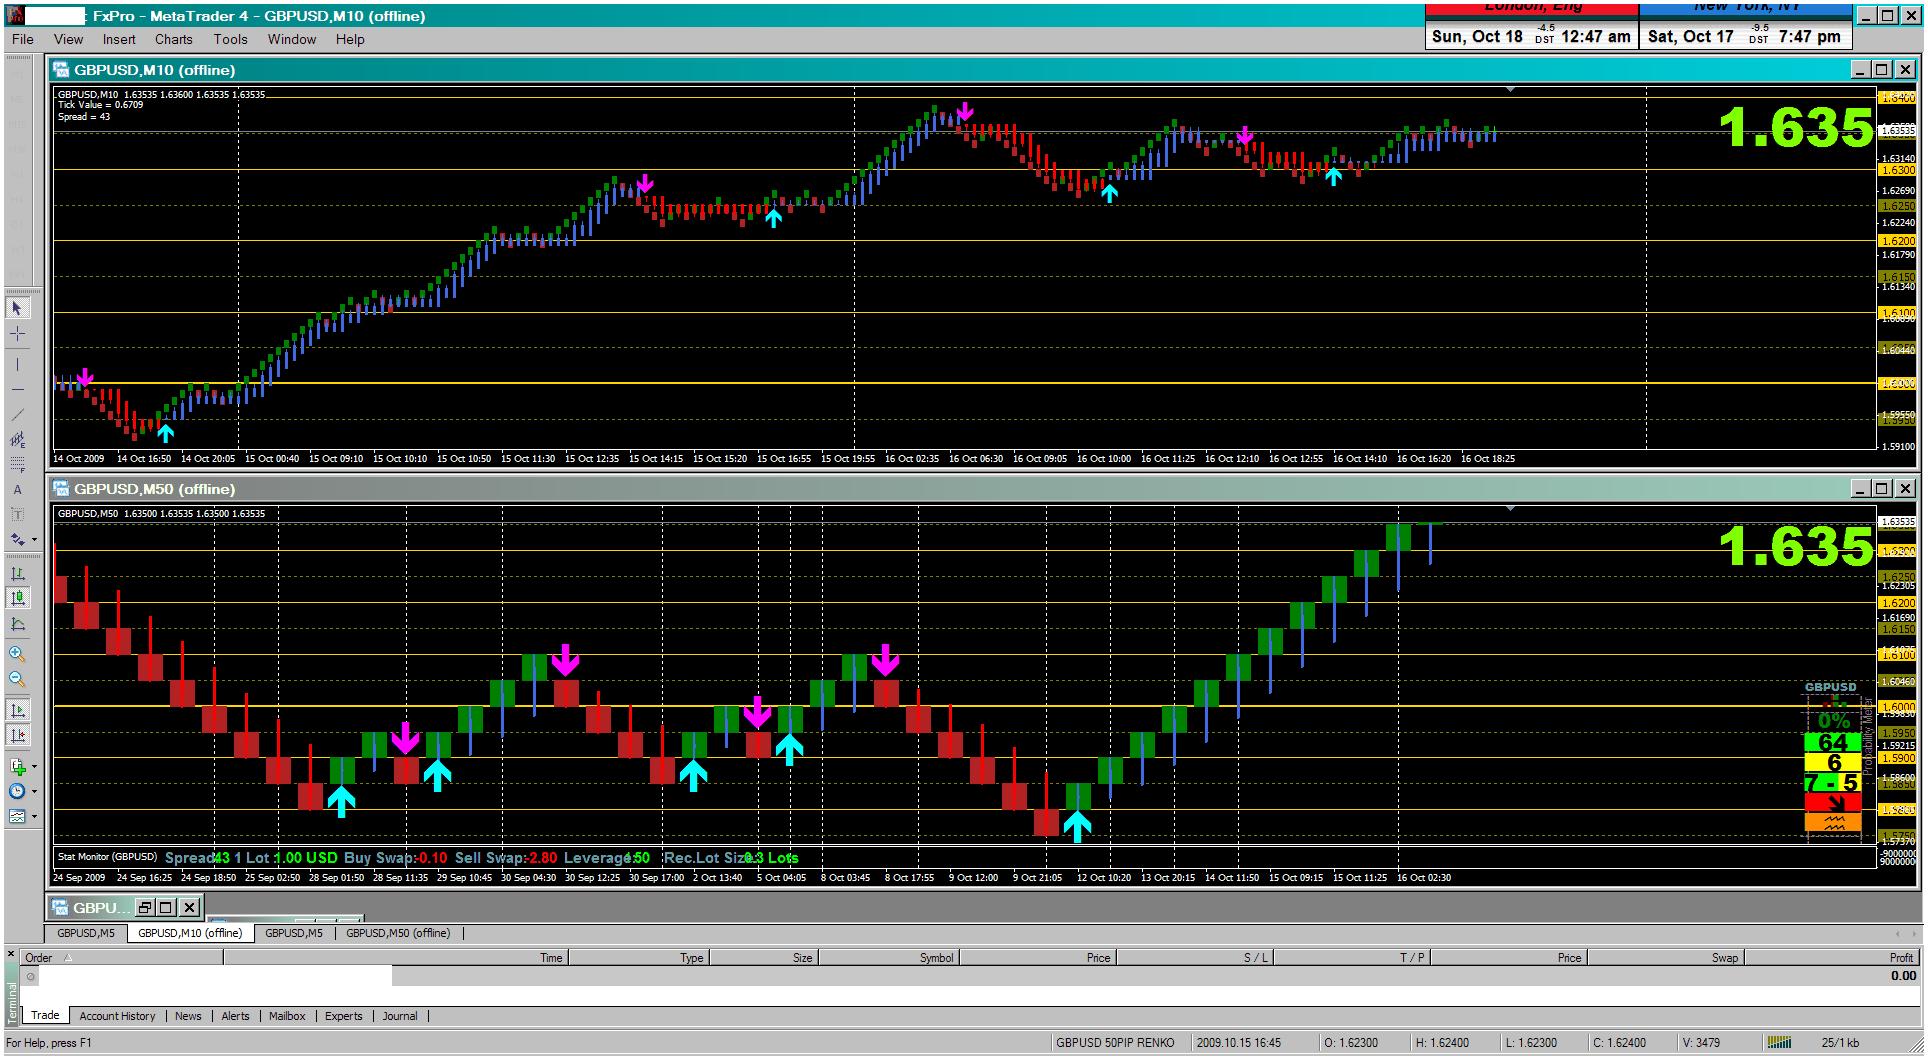Image resolution: width=1928 pixels, height=1056 pixels.
Task: Click the chart shift marker on the M10 chart
Action: (x=1510, y=90)
